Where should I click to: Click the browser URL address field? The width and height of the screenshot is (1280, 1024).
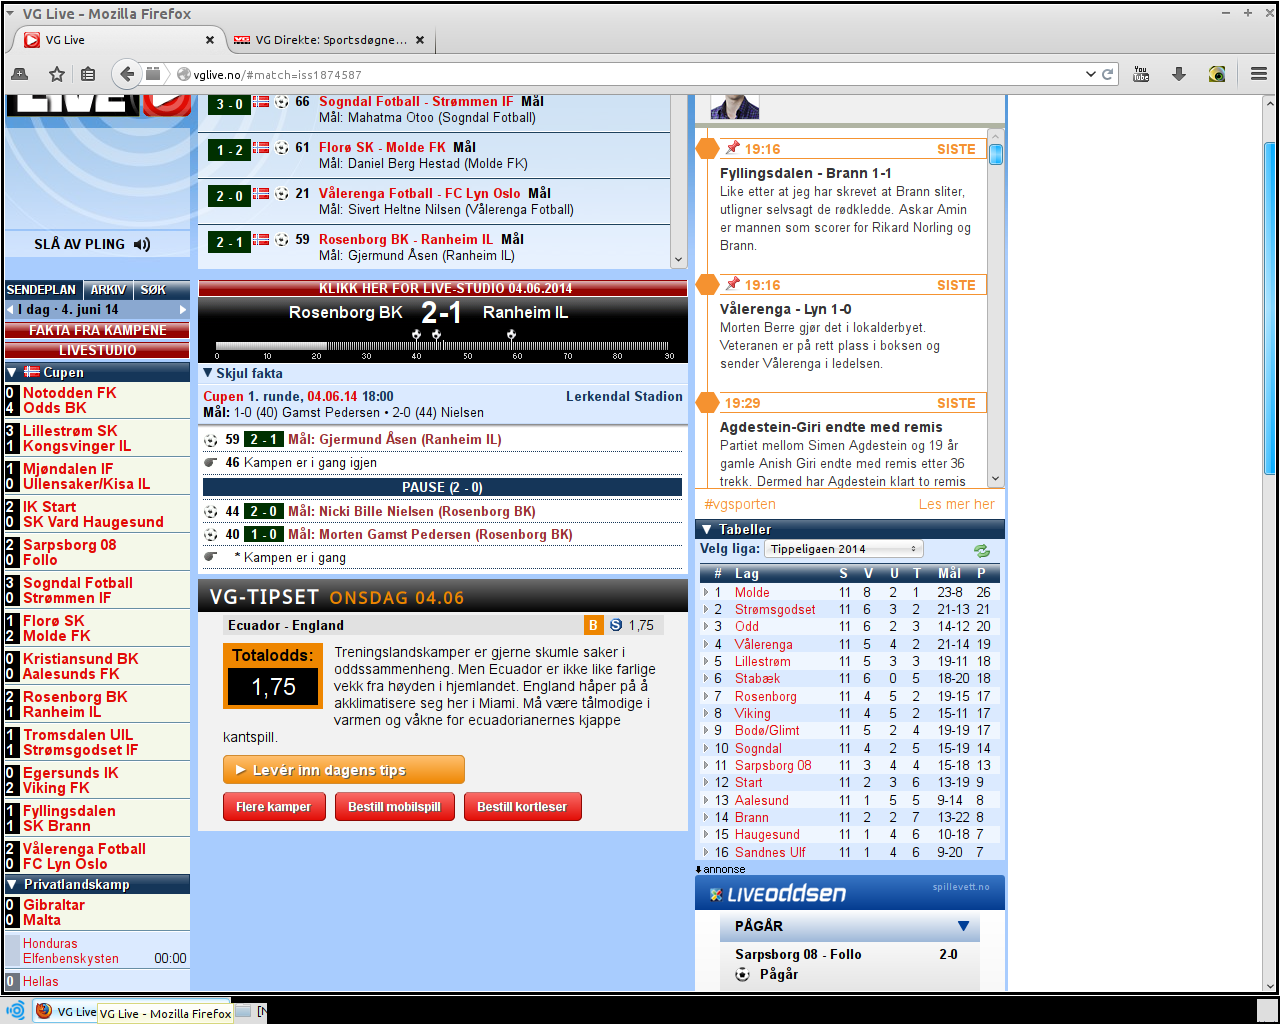tap(630, 75)
